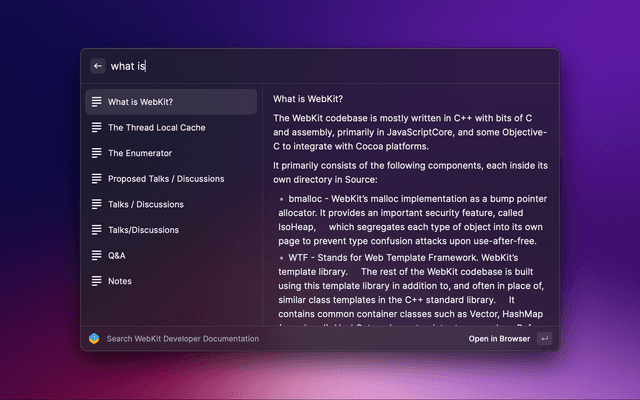Click document icon beside The Enumerator
This screenshot has width=640, height=400.
click(96, 153)
